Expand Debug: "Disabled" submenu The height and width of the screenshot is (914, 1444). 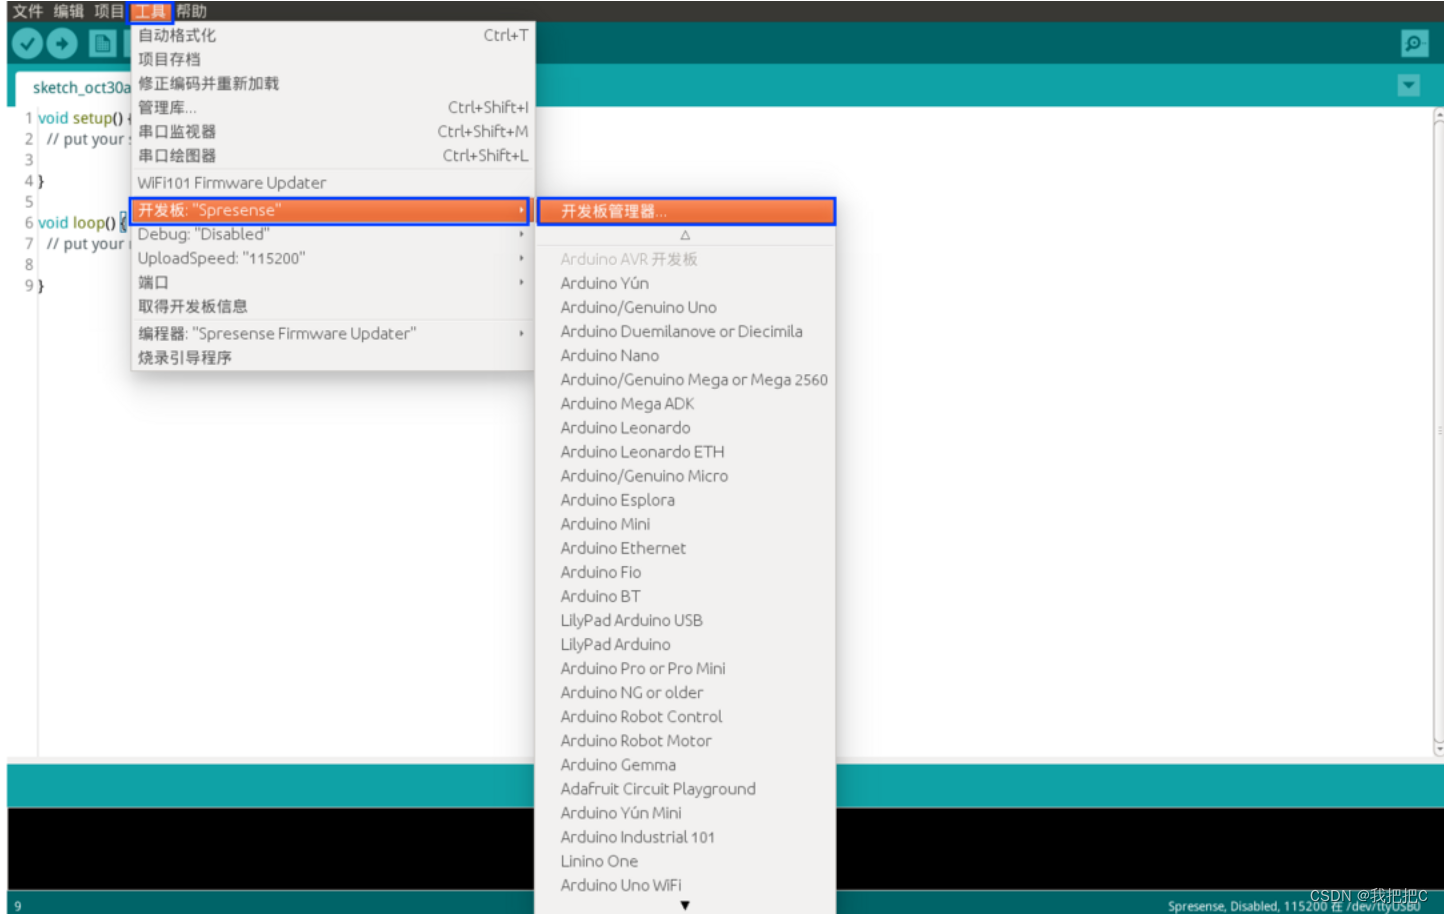click(x=333, y=234)
